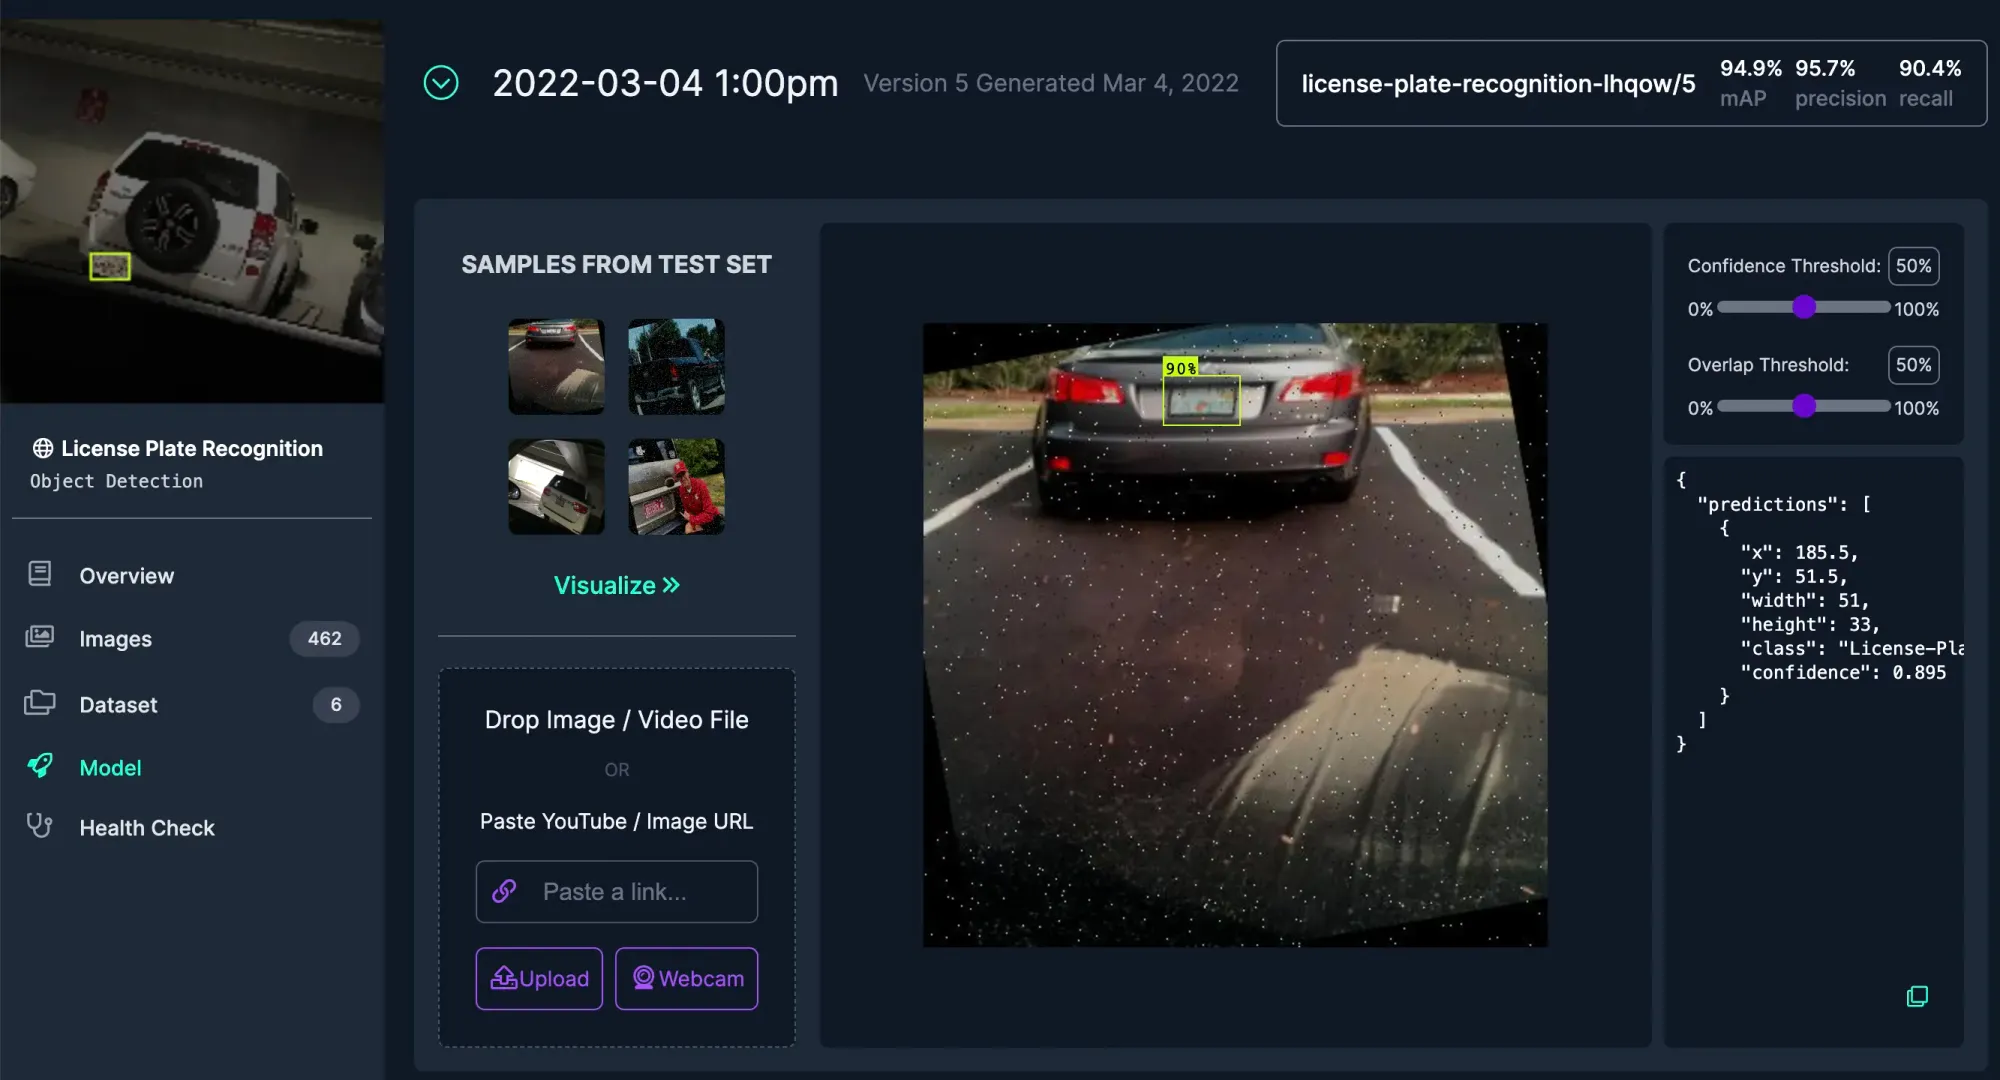Click the Confidence Threshold 50% value box
2000x1080 pixels.
pyautogui.click(x=1913, y=266)
